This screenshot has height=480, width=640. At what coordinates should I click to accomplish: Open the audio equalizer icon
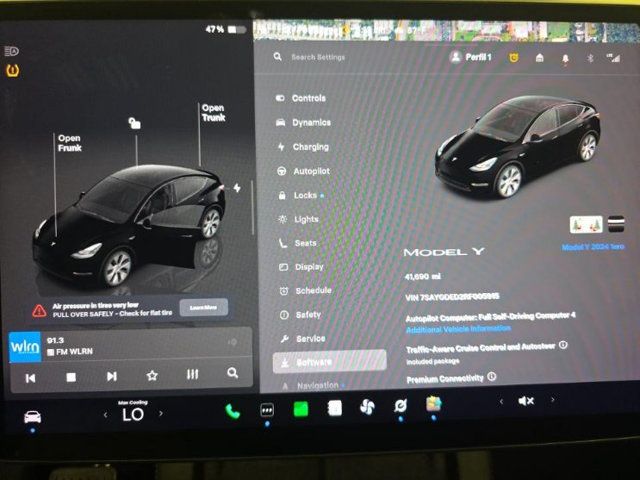tap(192, 374)
